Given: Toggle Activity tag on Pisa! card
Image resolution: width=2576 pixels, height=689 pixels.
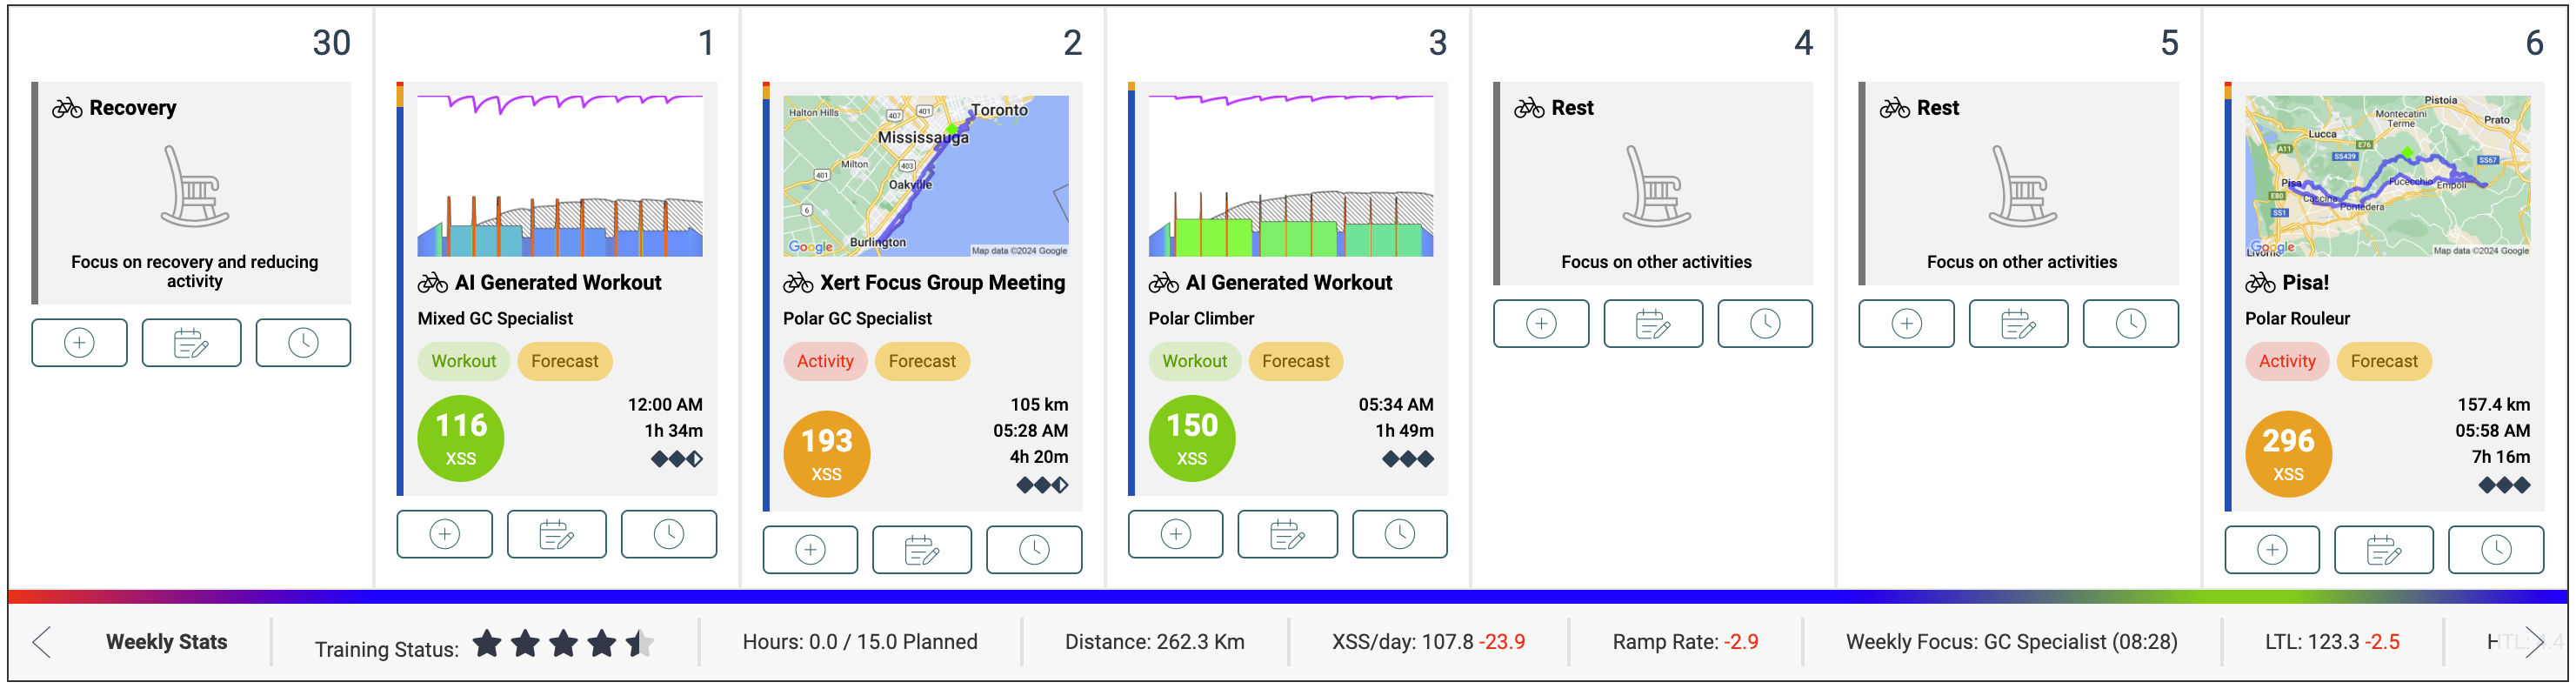Looking at the screenshot, I should point(2286,361).
